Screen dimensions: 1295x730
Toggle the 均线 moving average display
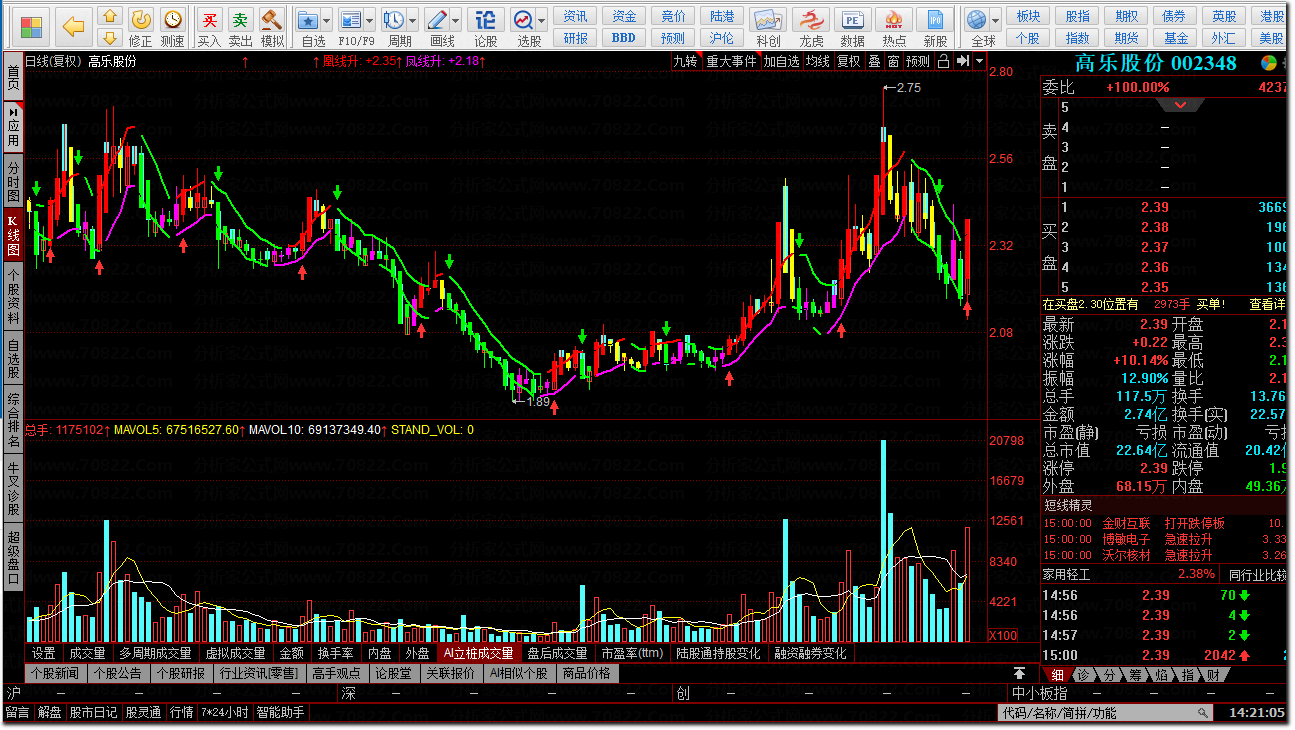[x=817, y=61]
